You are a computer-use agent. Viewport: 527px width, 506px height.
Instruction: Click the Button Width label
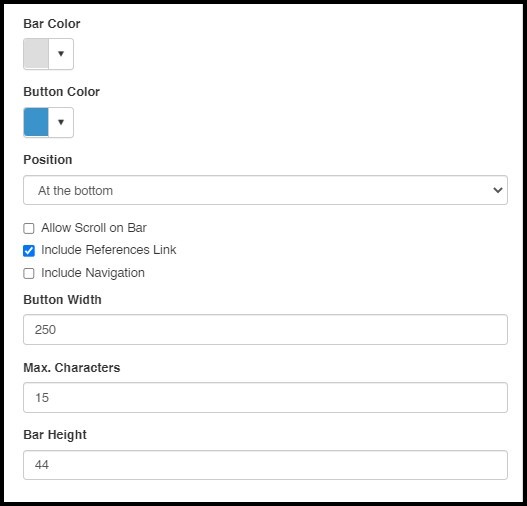62,300
